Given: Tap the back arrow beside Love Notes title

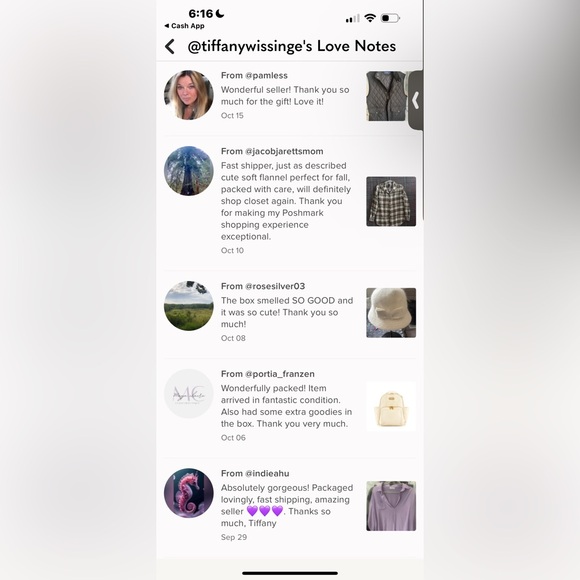Looking at the screenshot, I should pyautogui.click(x=170, y=47).
